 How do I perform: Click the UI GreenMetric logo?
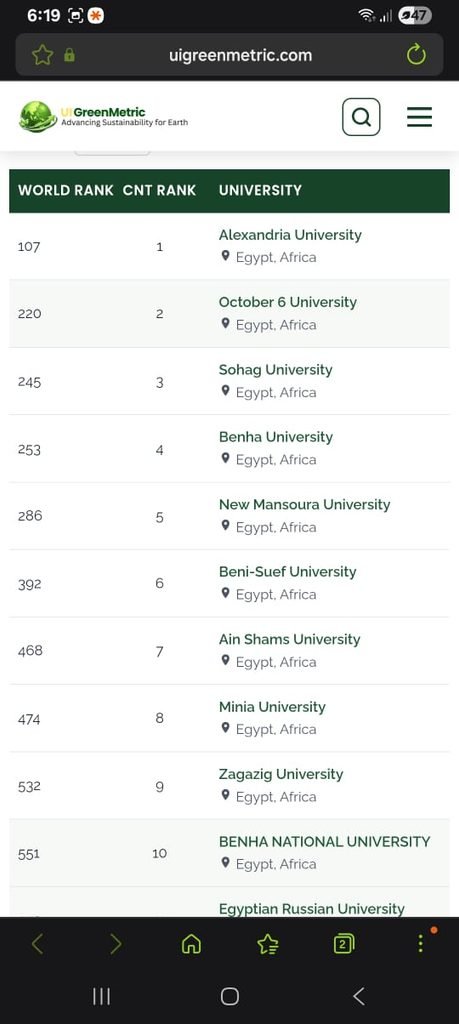pos(104,116)
